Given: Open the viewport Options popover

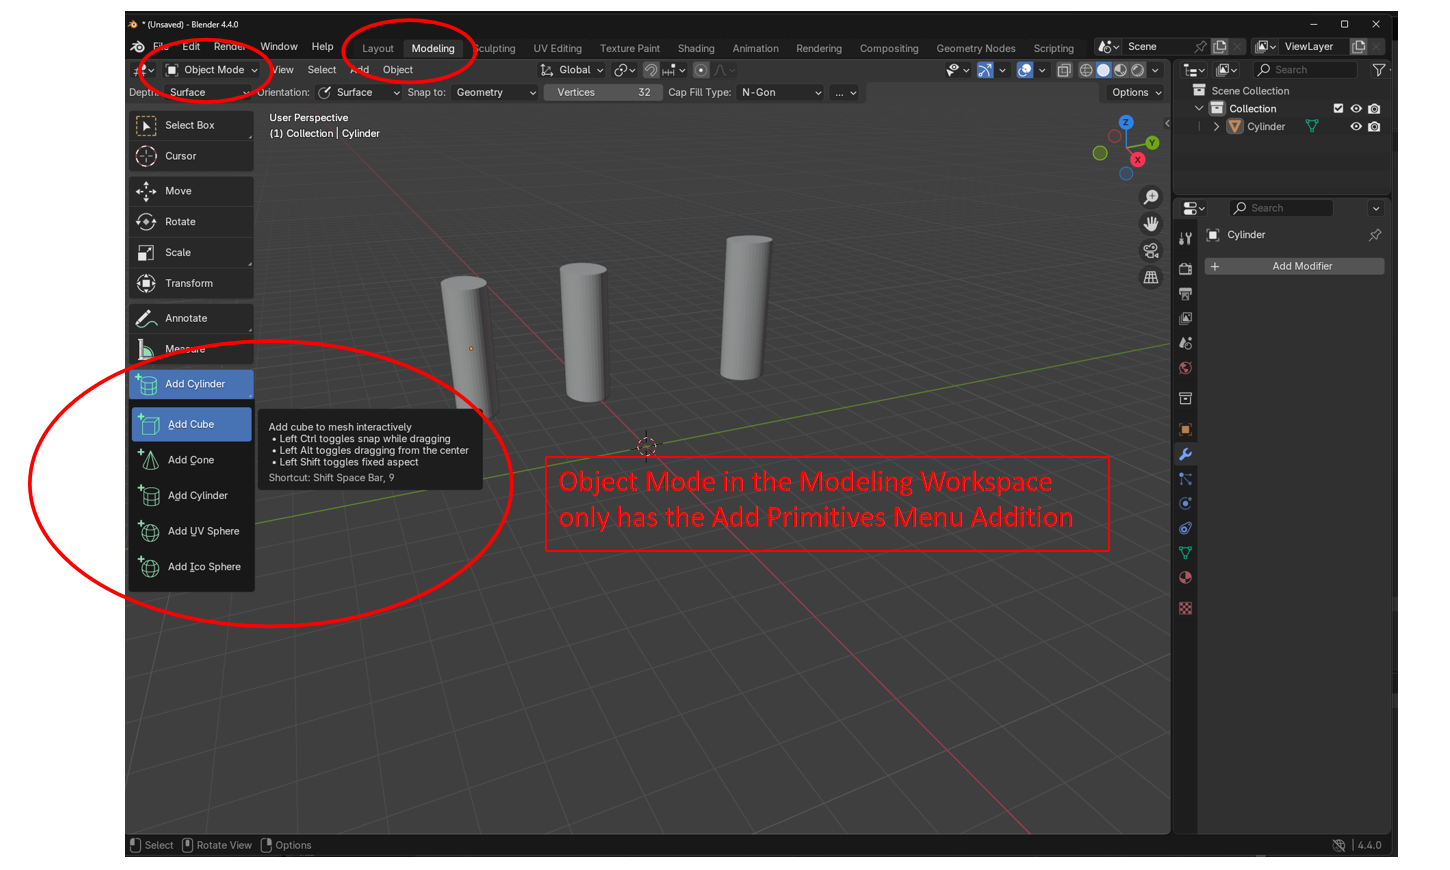Looking at the screenshot, I should (1137, 93).
